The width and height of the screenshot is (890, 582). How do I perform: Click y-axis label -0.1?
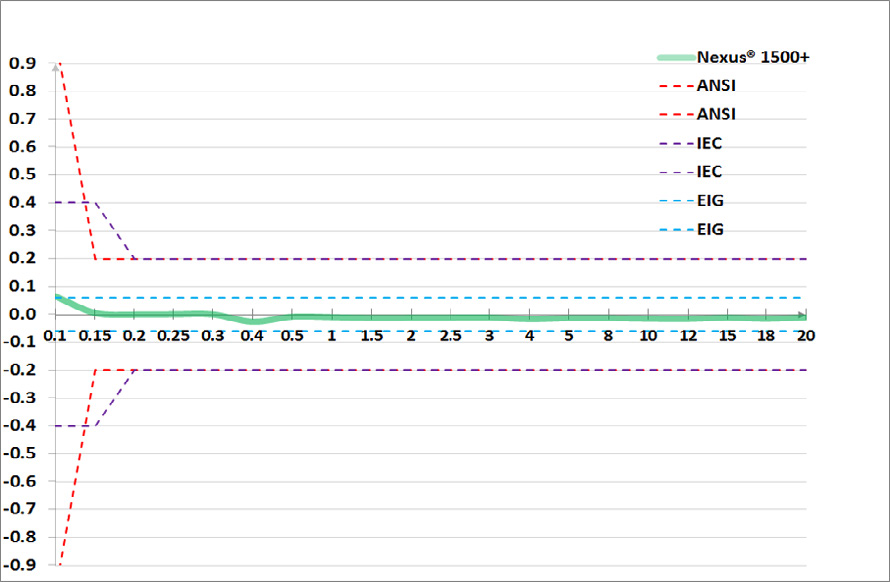(x=20, y=342)
